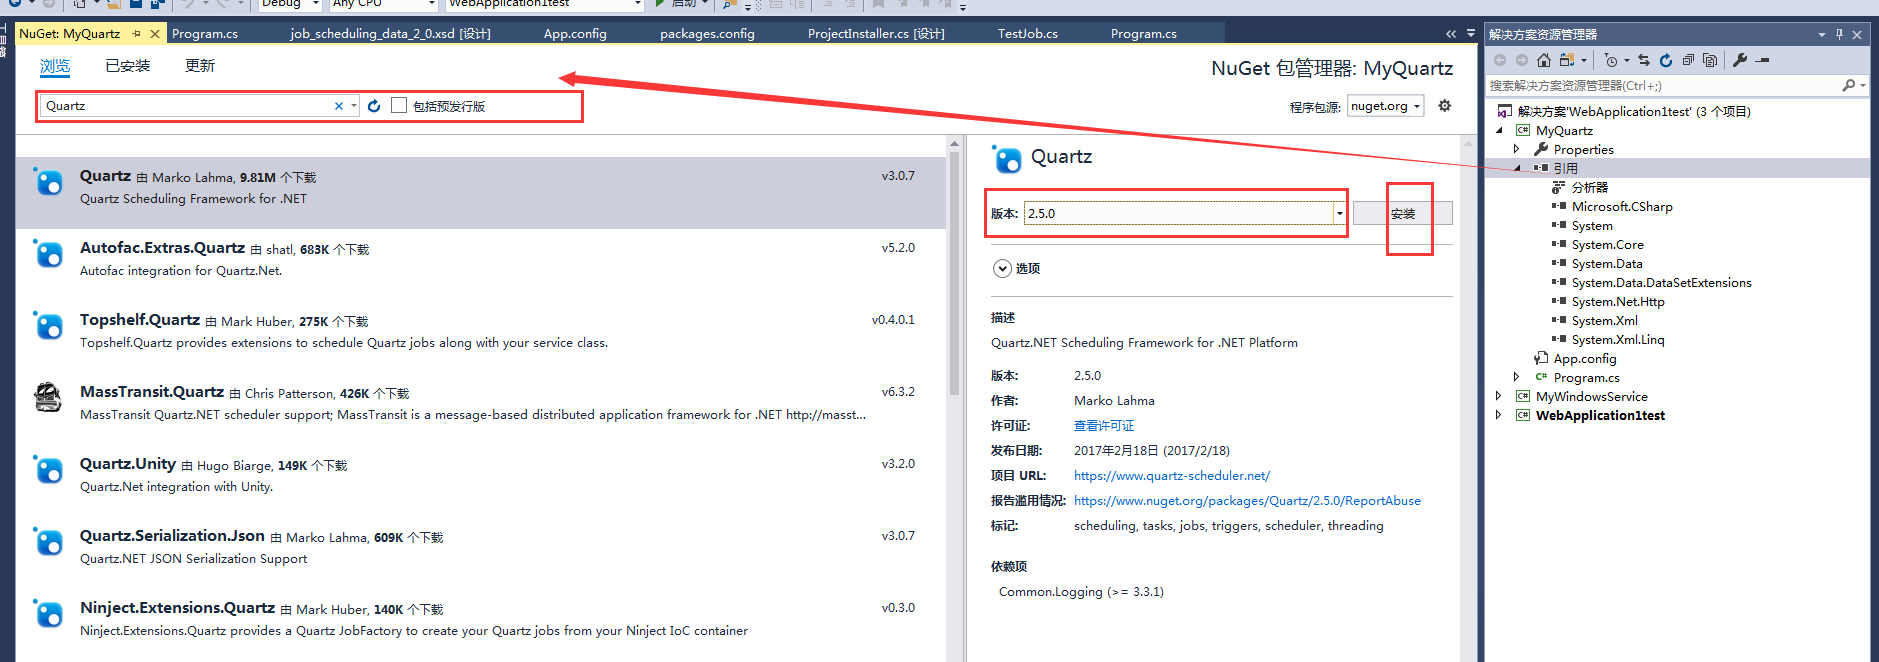
Task: Expand the MyWindowsService project arrow
Action: click(x=1499, y=396)
